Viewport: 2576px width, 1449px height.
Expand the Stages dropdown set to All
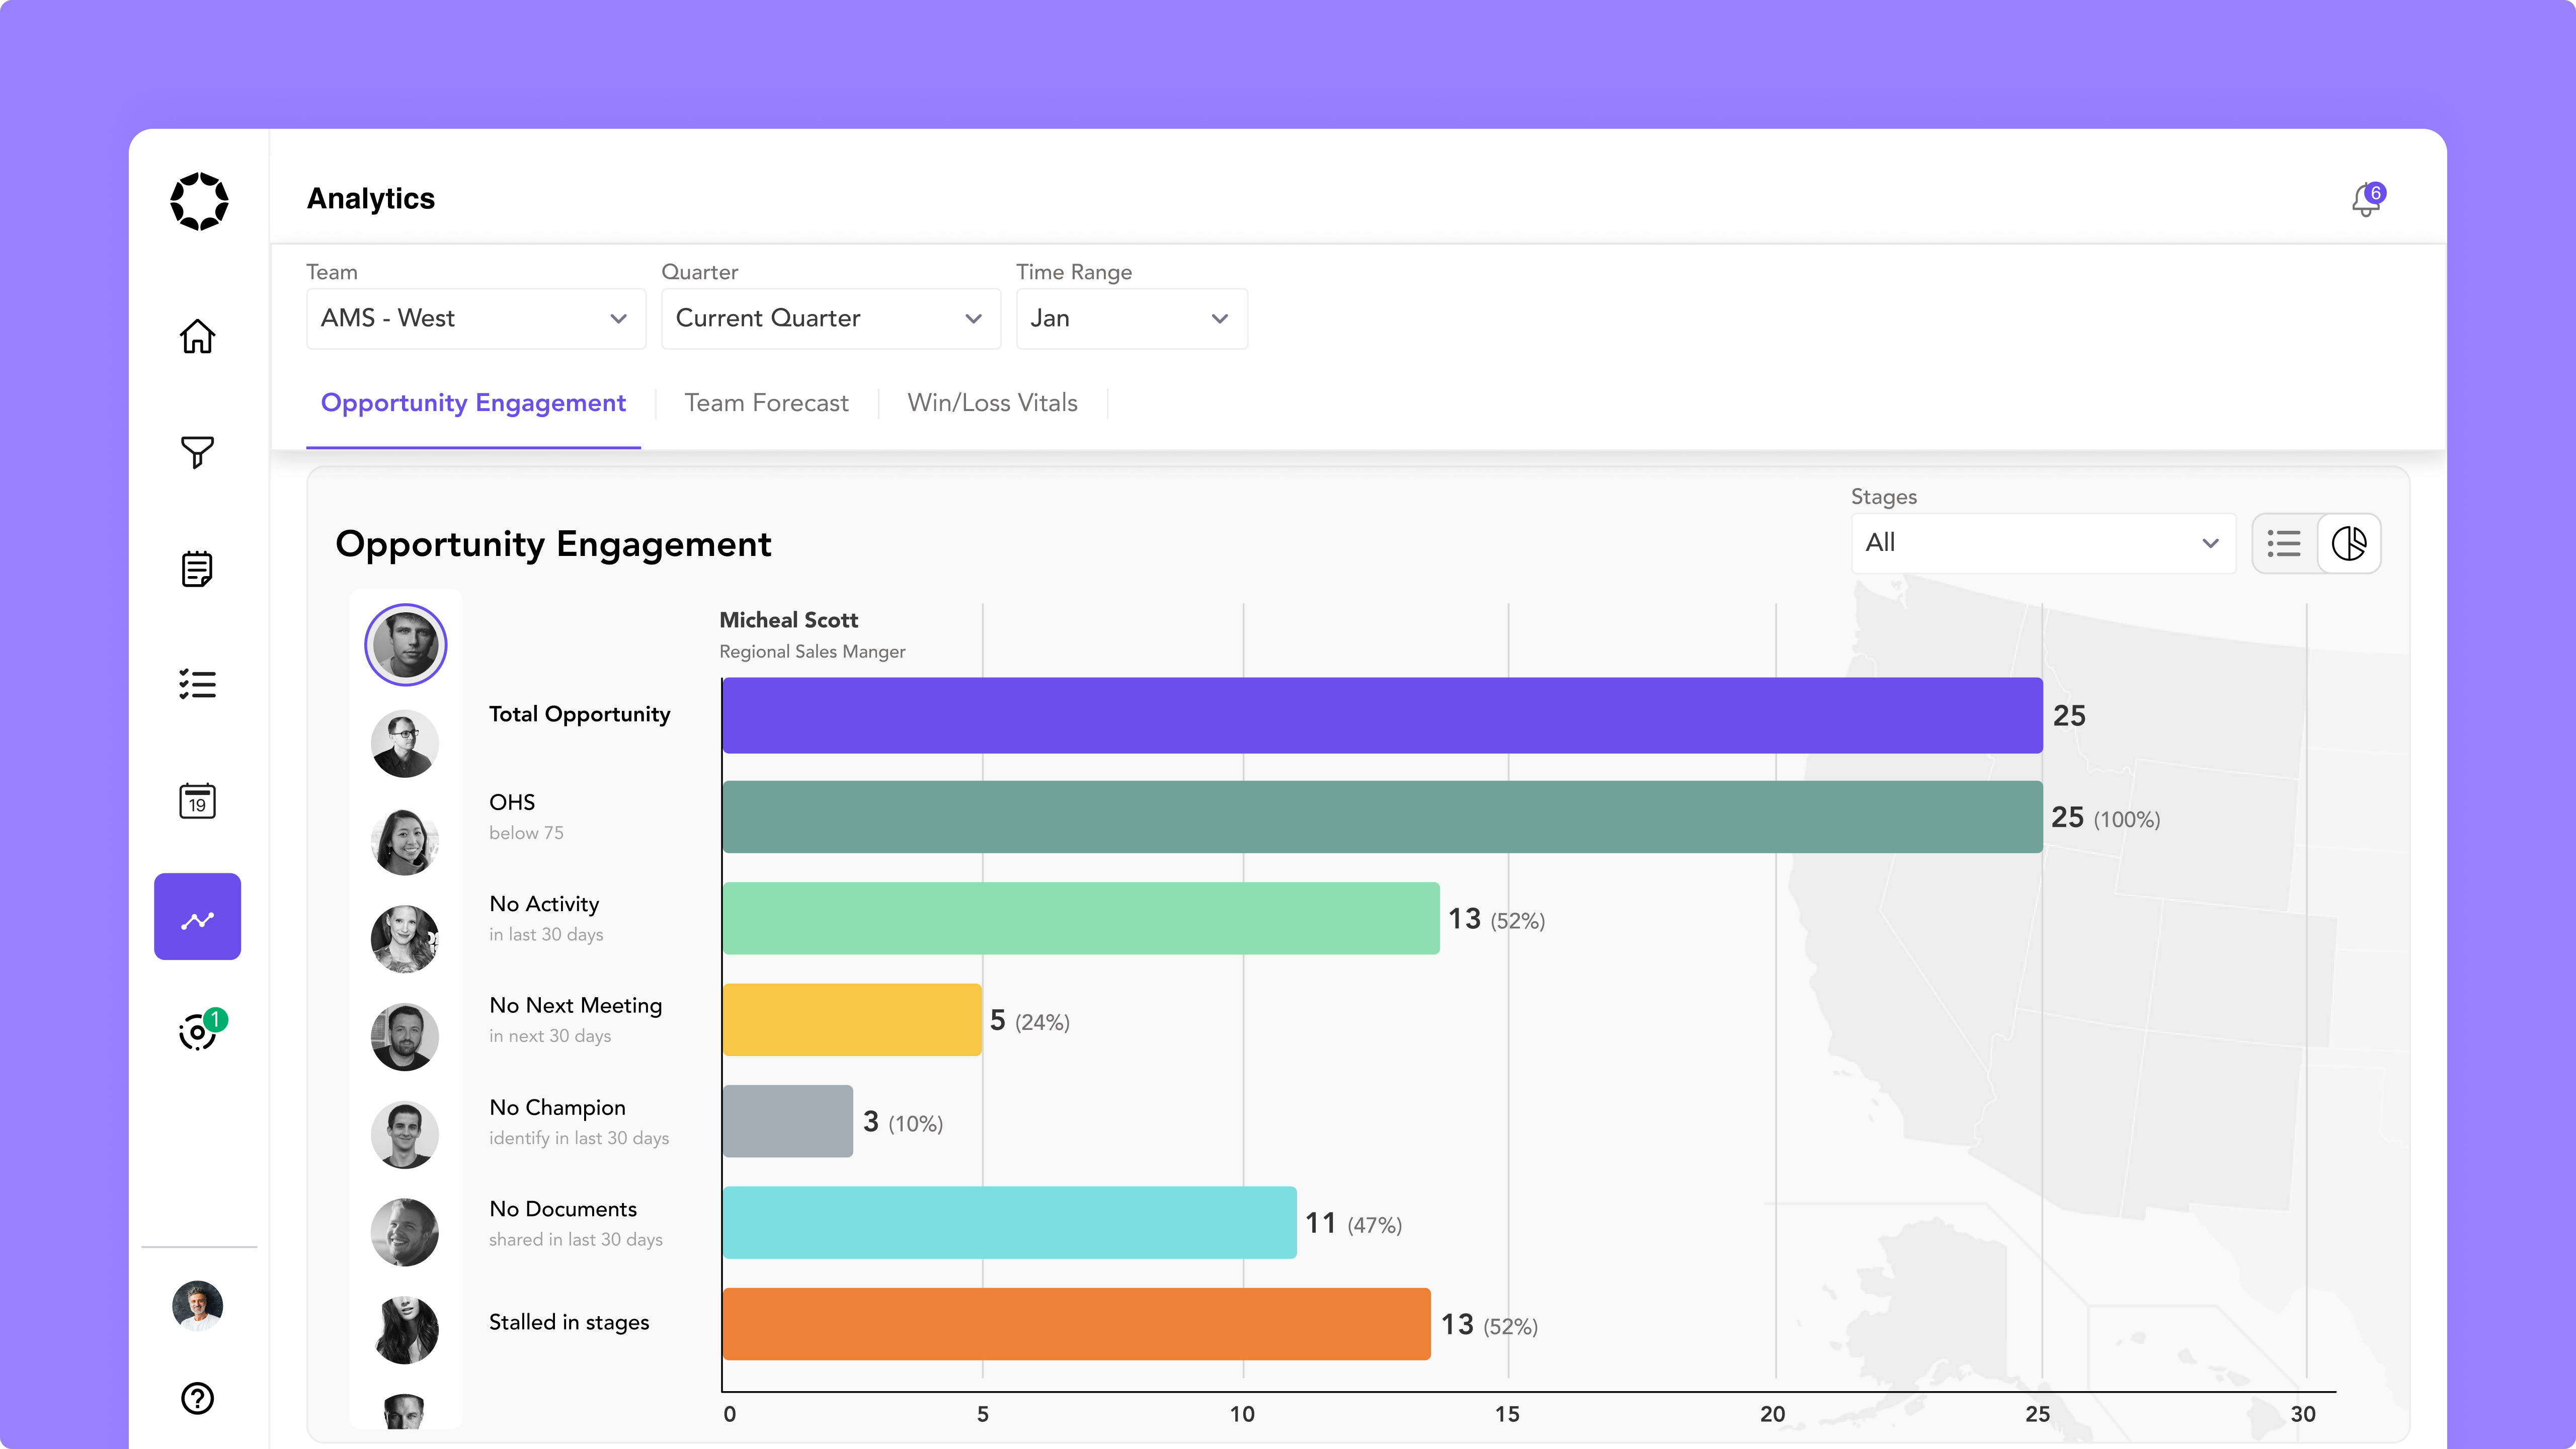tap(2043, 543)
